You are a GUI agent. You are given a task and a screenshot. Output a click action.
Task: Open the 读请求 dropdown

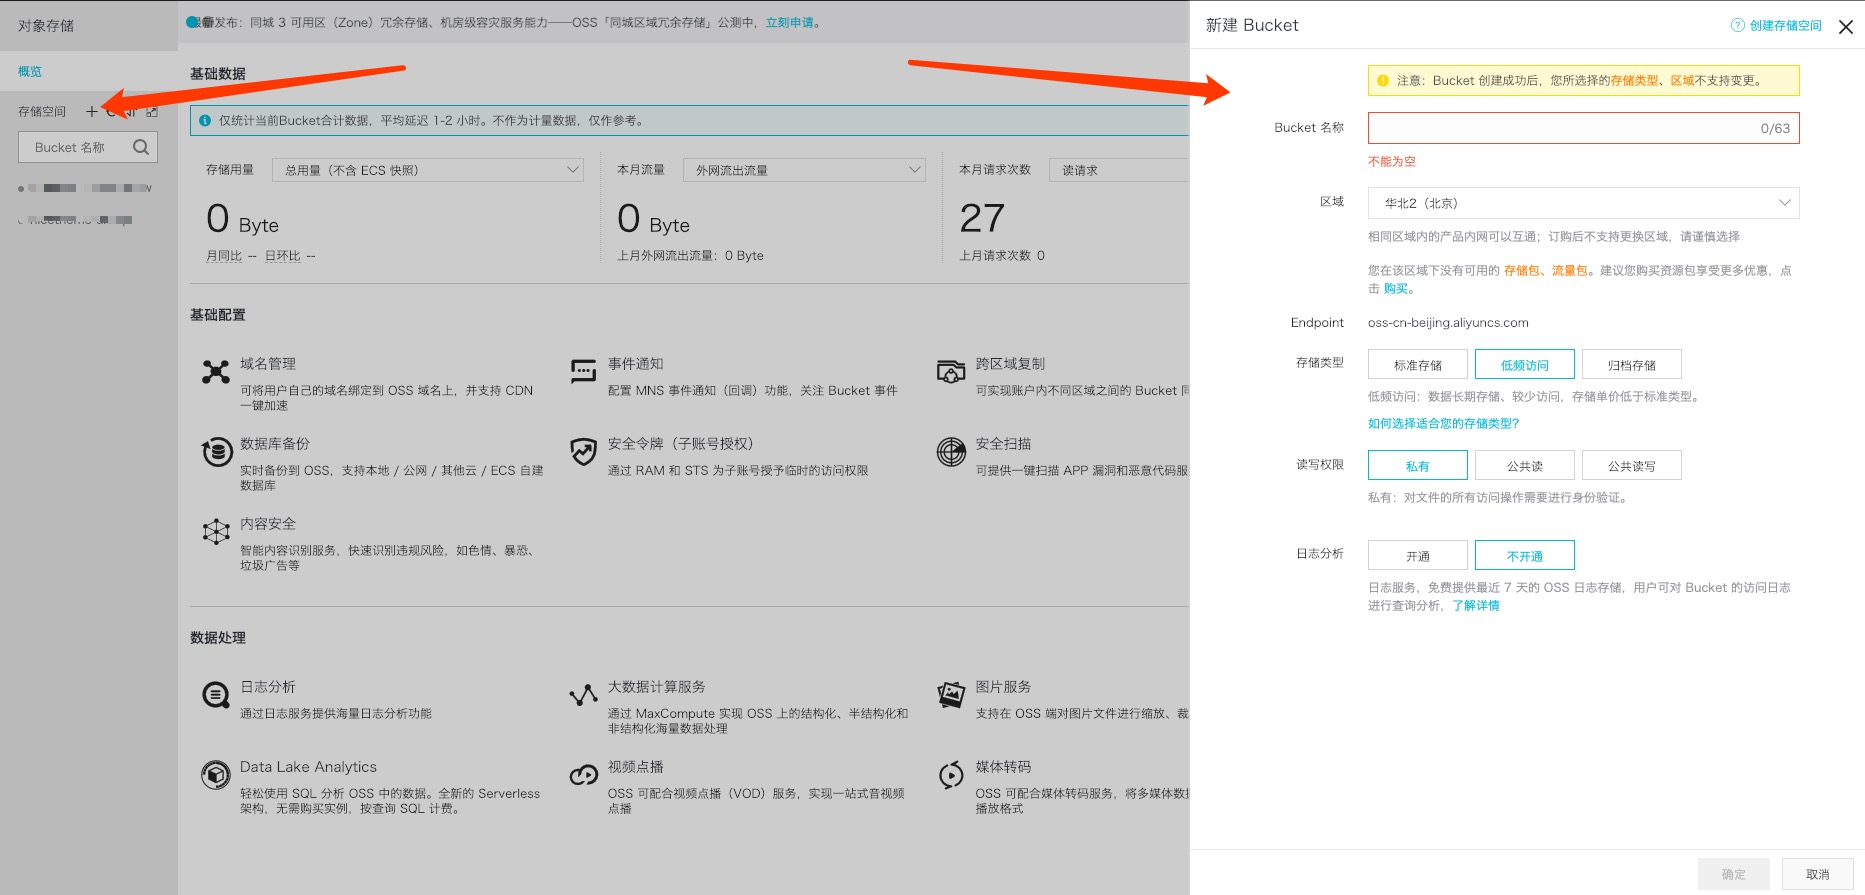coord(1119,170)
